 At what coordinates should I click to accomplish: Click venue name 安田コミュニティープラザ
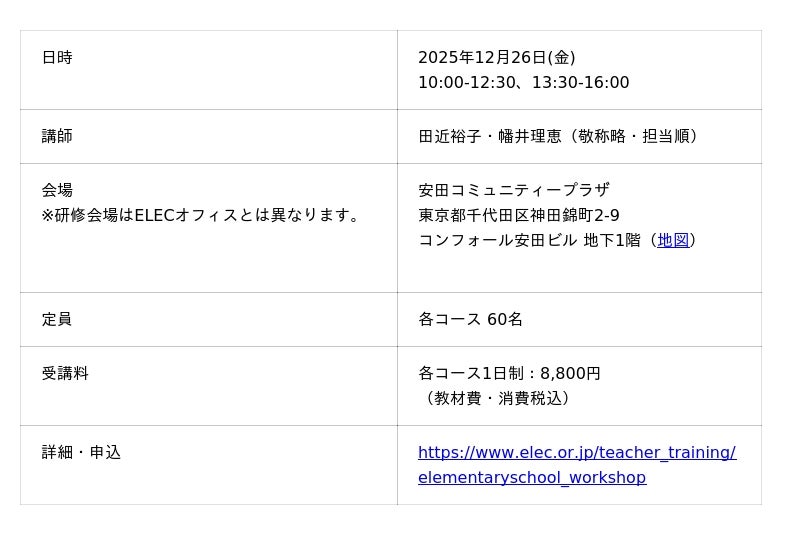(513, 190)
